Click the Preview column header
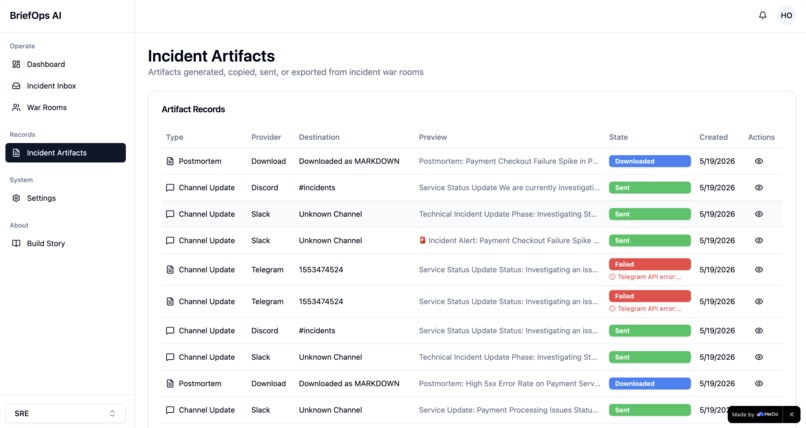Screen dimensions: 806x428 (x=433, y=137)
